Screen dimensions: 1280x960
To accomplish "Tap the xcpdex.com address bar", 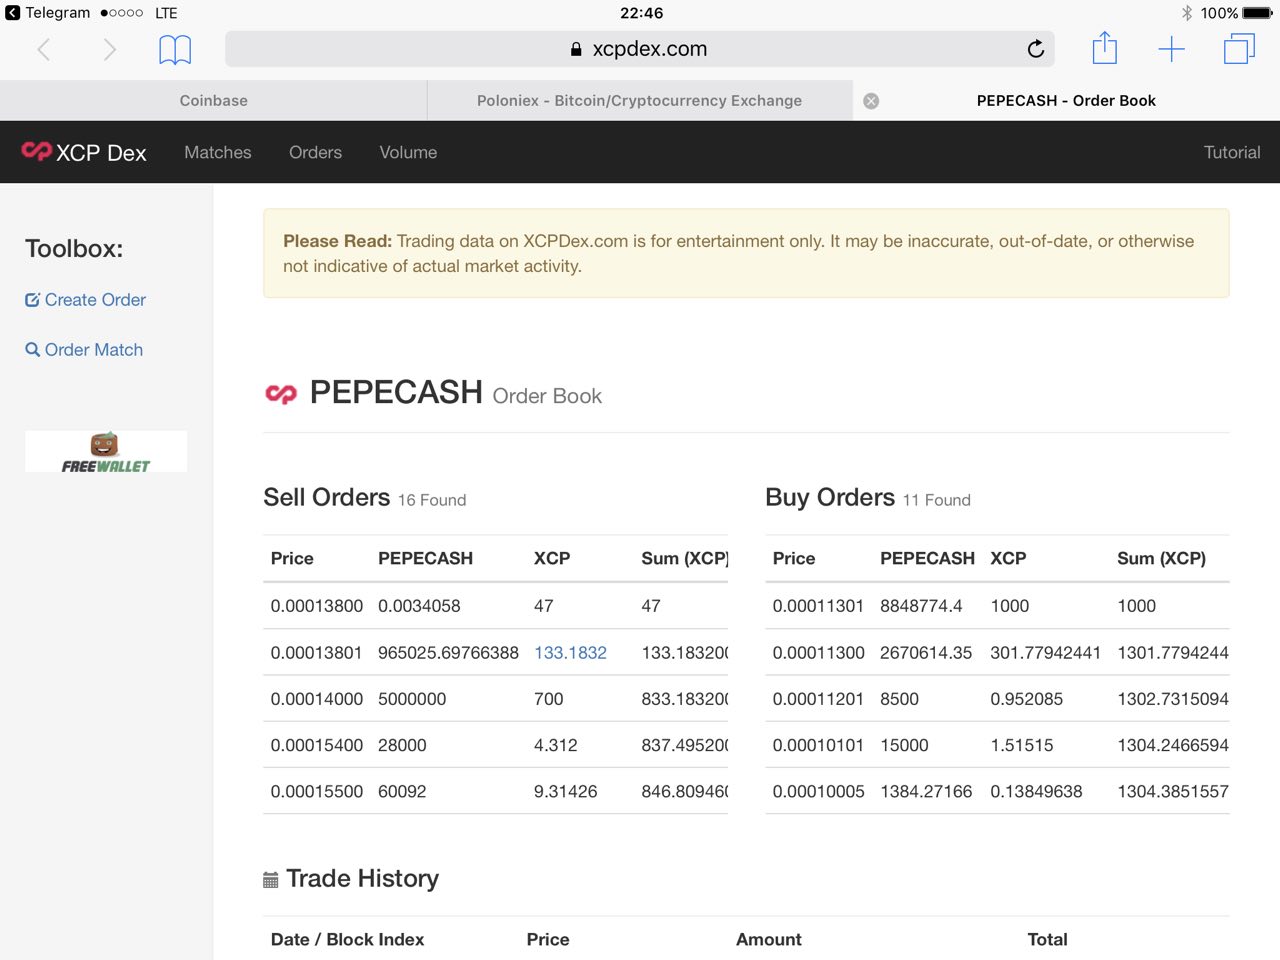I will point(640,49).
